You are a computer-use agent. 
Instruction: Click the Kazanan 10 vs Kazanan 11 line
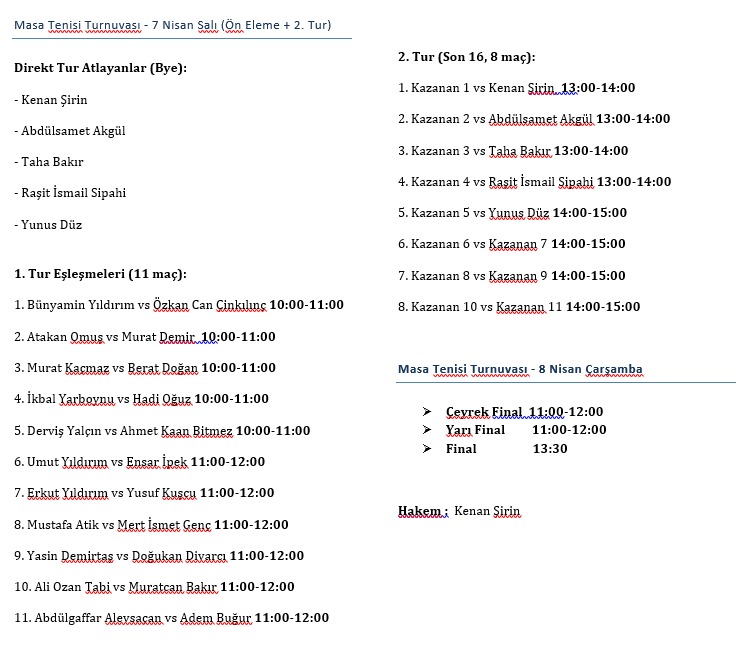coord(519,307)
